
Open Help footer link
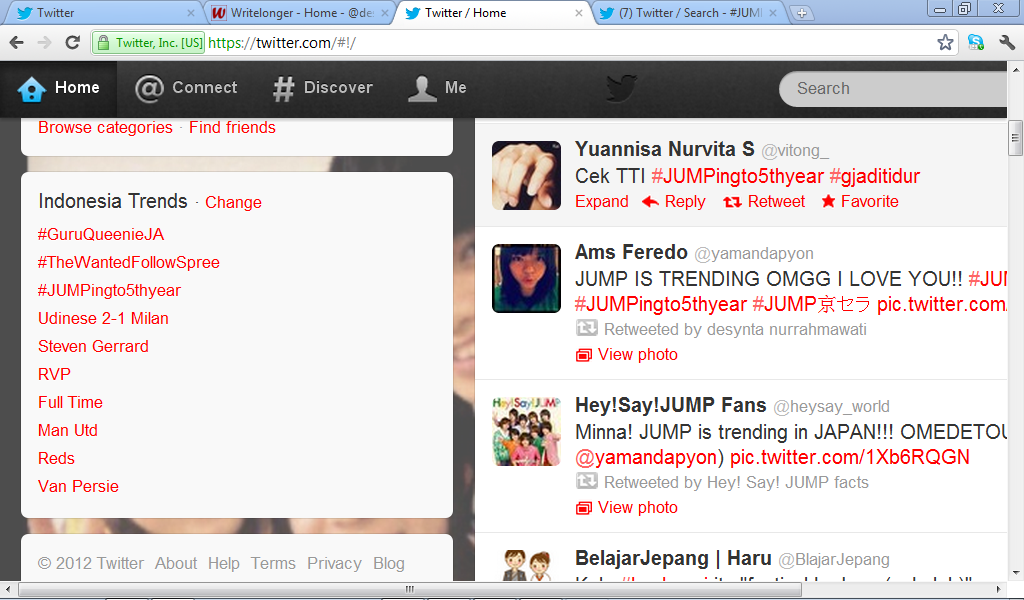223,563
